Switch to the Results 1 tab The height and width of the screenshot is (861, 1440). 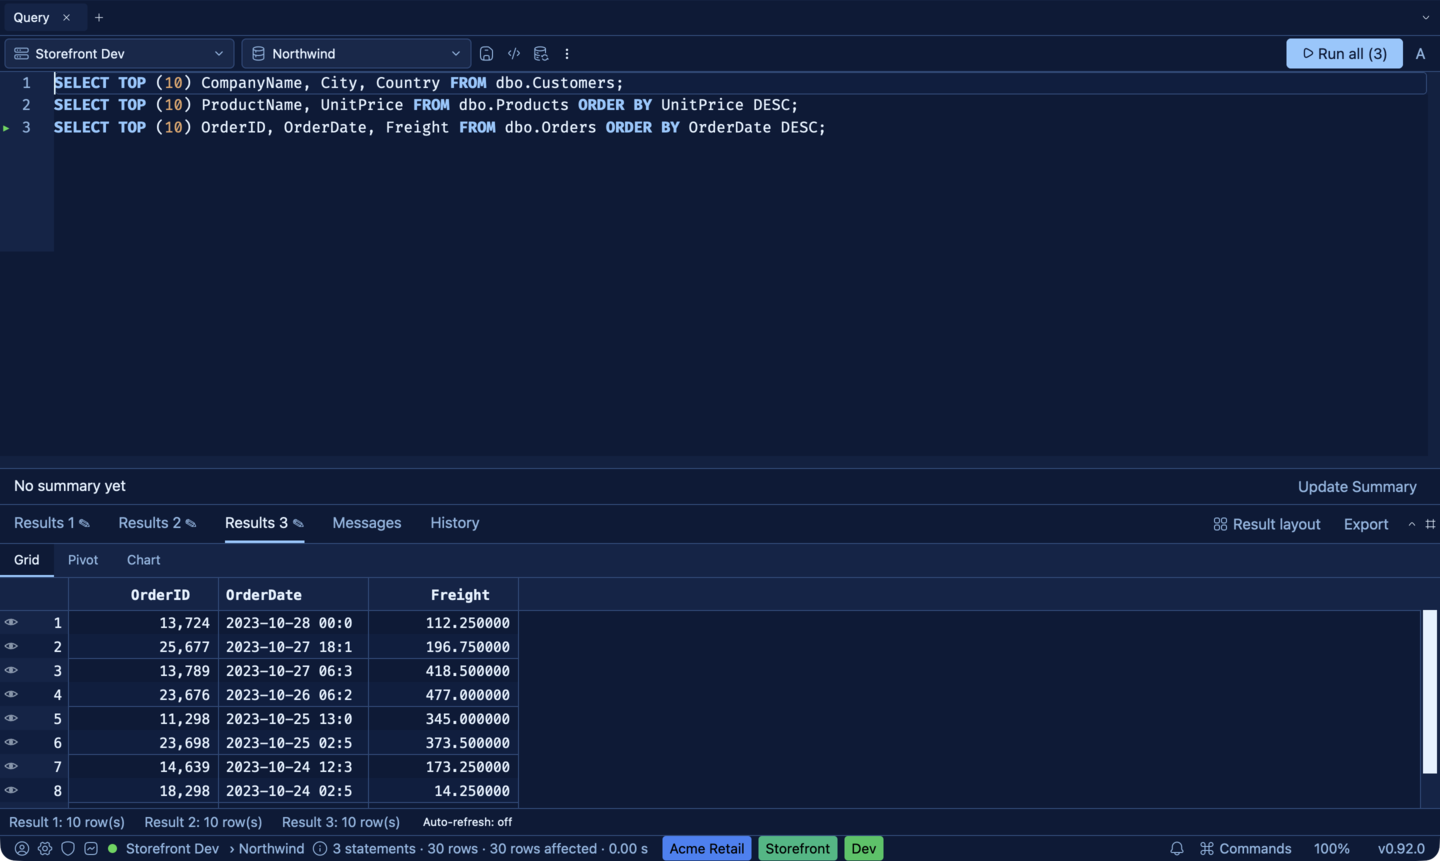click(x=44, y=523)
